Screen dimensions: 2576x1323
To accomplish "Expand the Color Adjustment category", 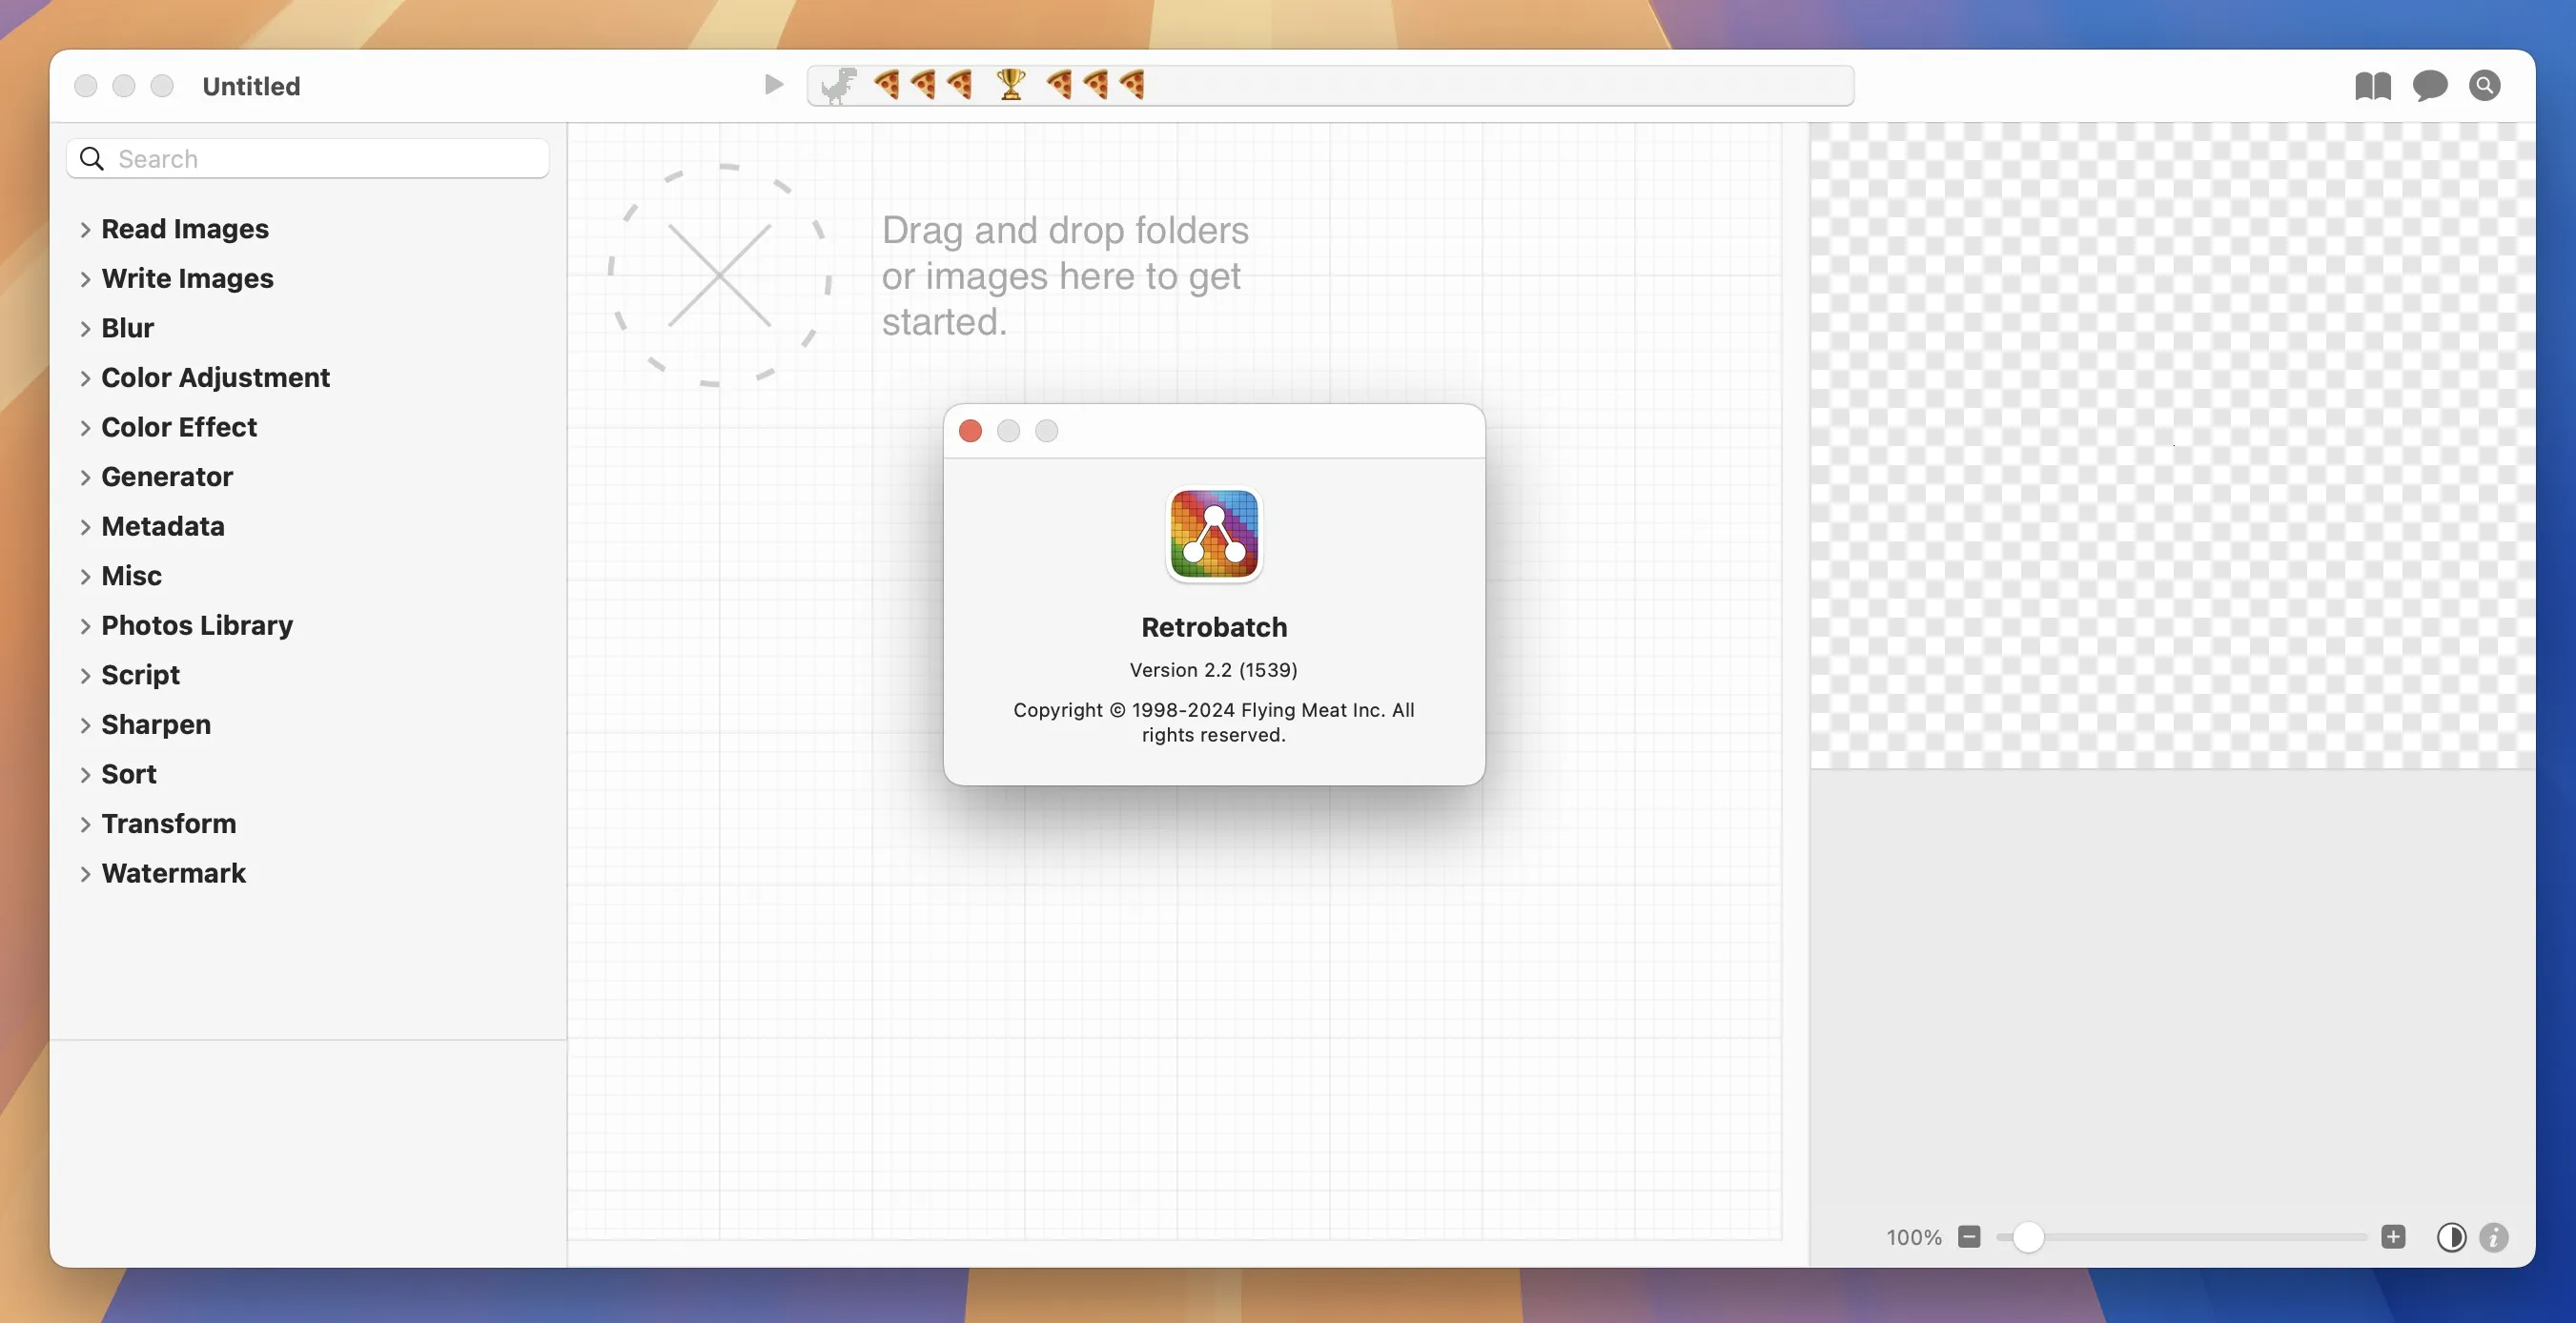I will (86, 378).
